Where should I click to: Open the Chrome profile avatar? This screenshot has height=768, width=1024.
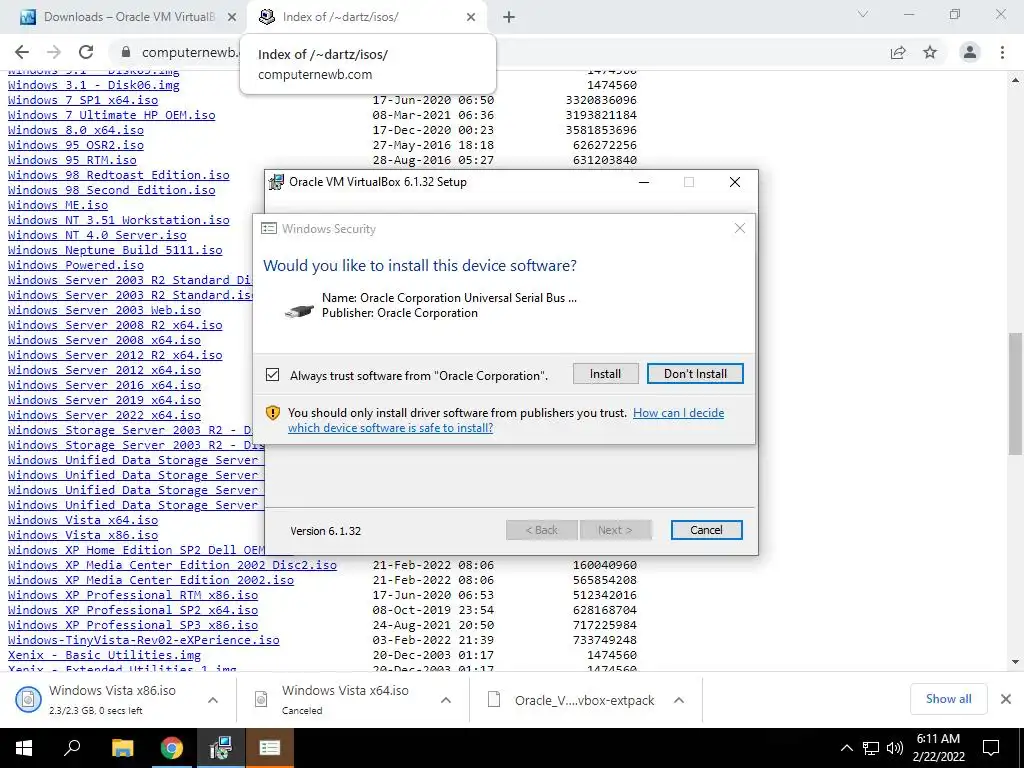click(970, 52)
